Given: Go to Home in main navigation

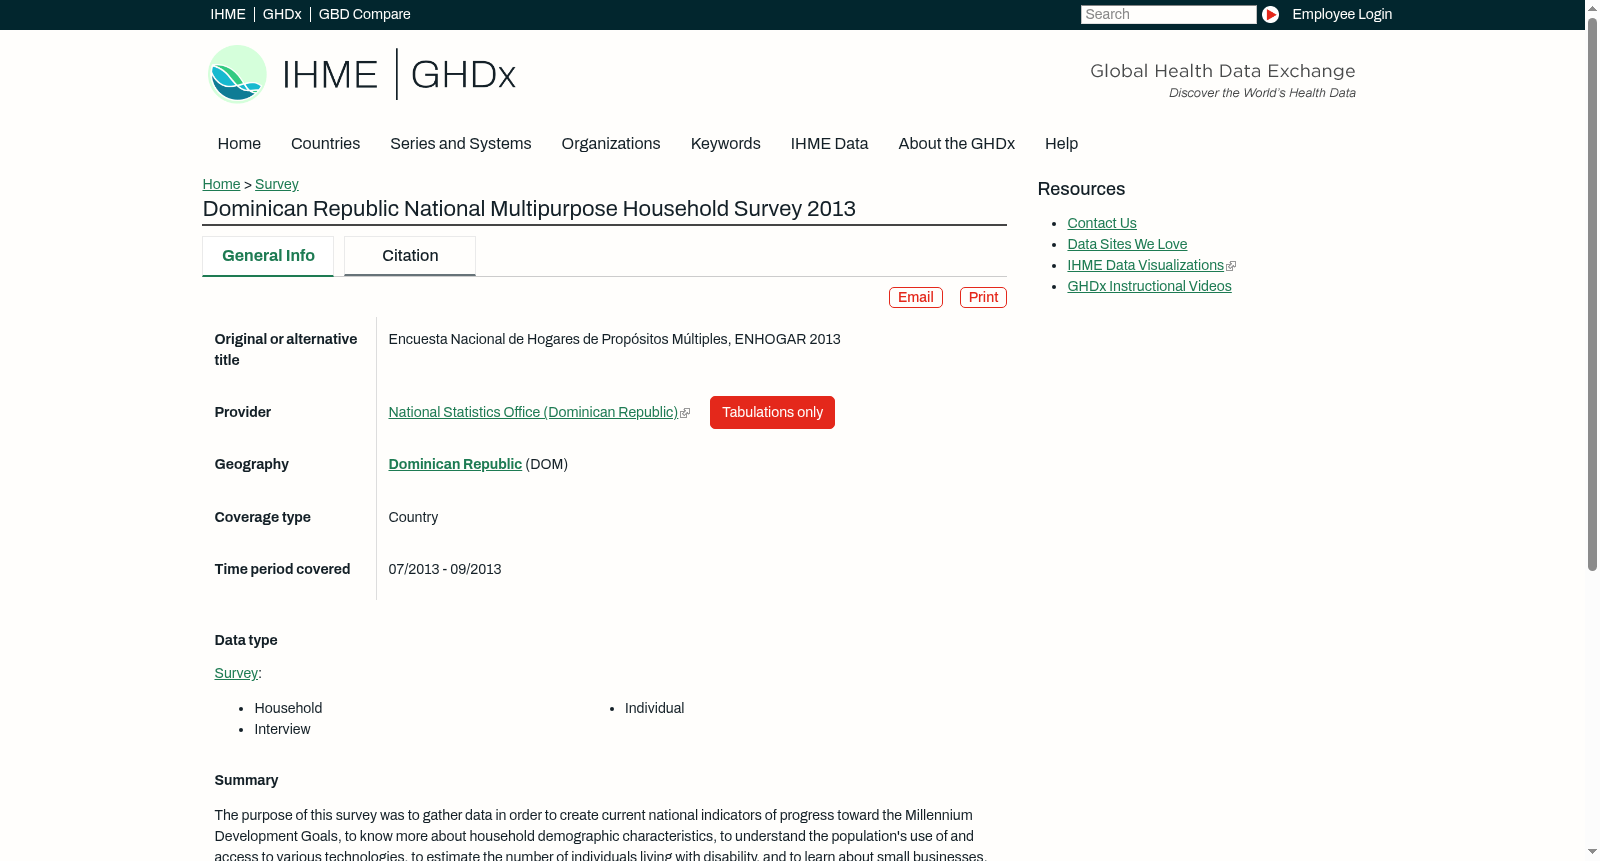Looking at the screenshot, I should (239, 144).
